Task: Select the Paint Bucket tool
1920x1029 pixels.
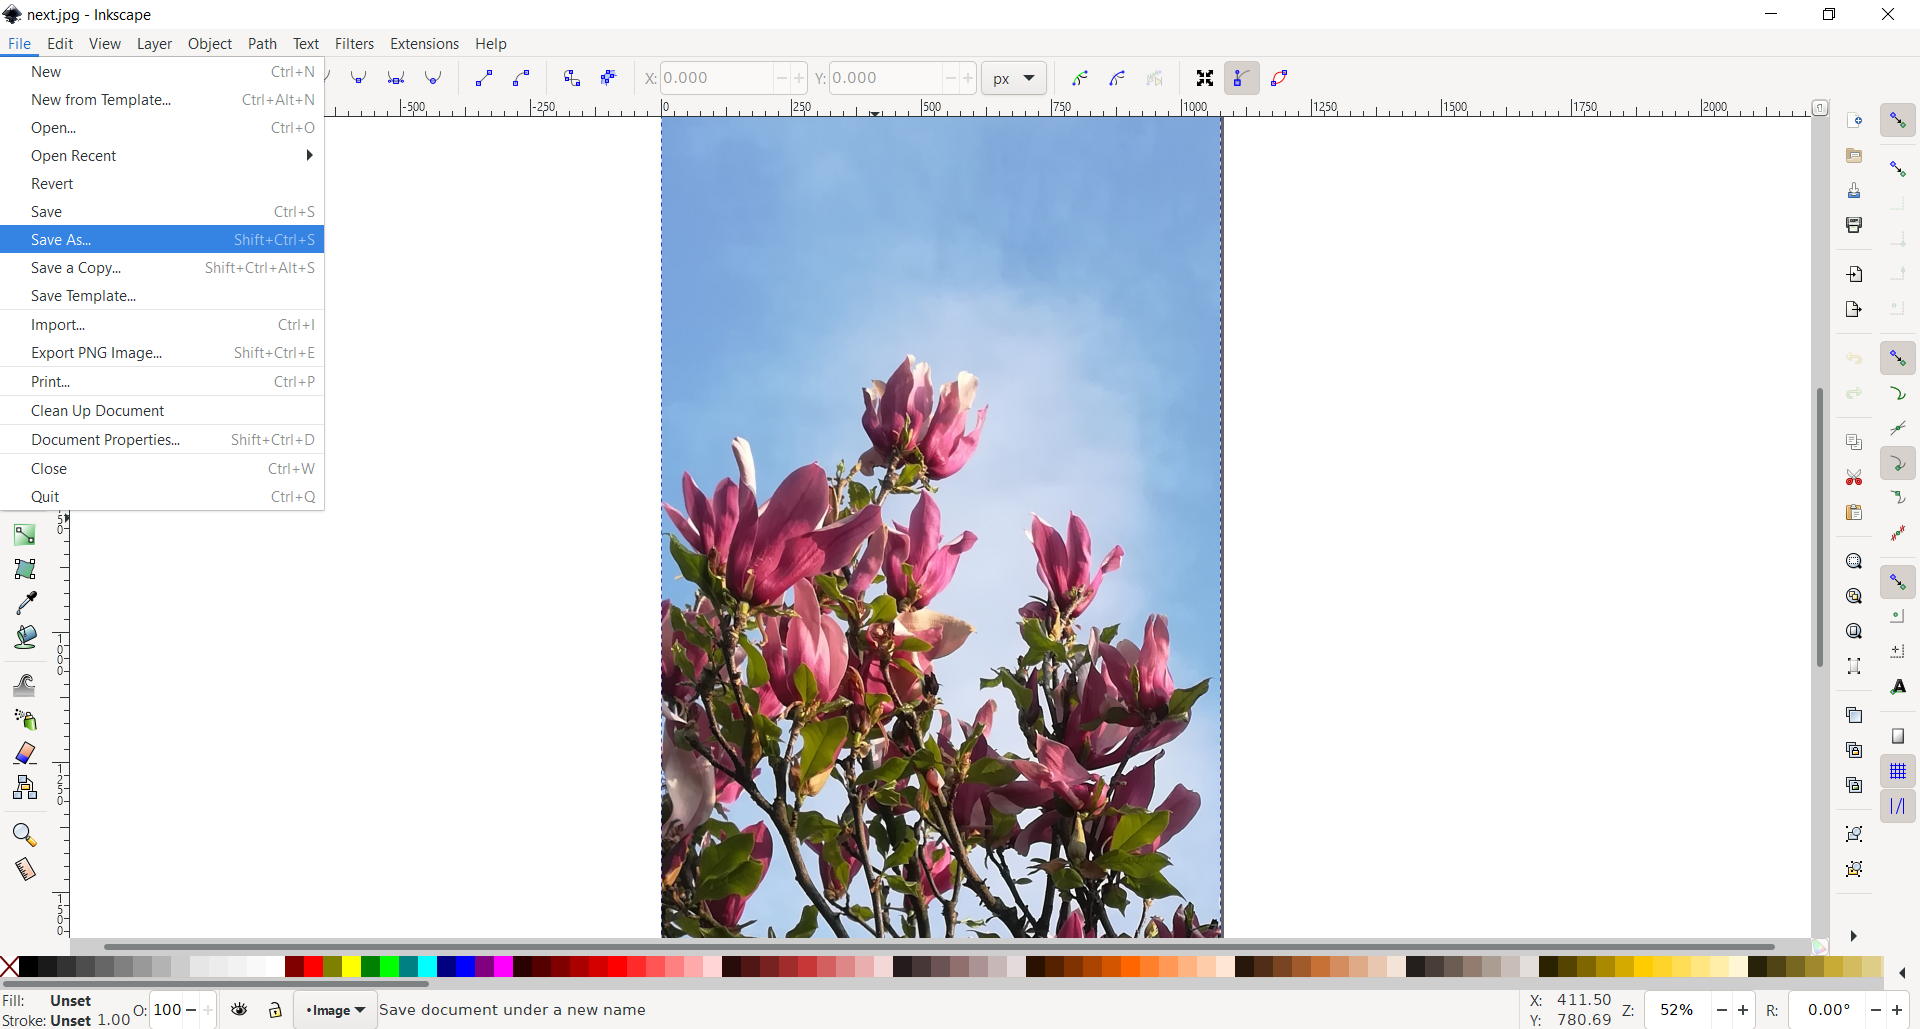Action: point(24,637)
